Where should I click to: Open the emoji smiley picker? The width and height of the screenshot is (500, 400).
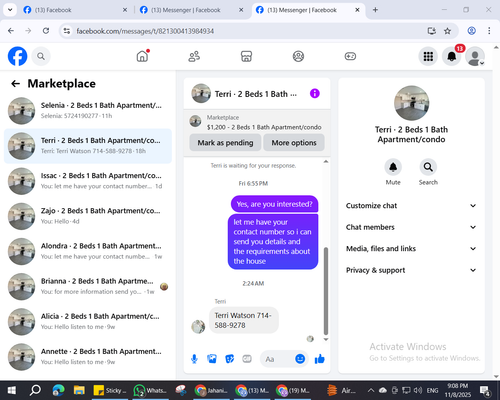coord(300,359)
